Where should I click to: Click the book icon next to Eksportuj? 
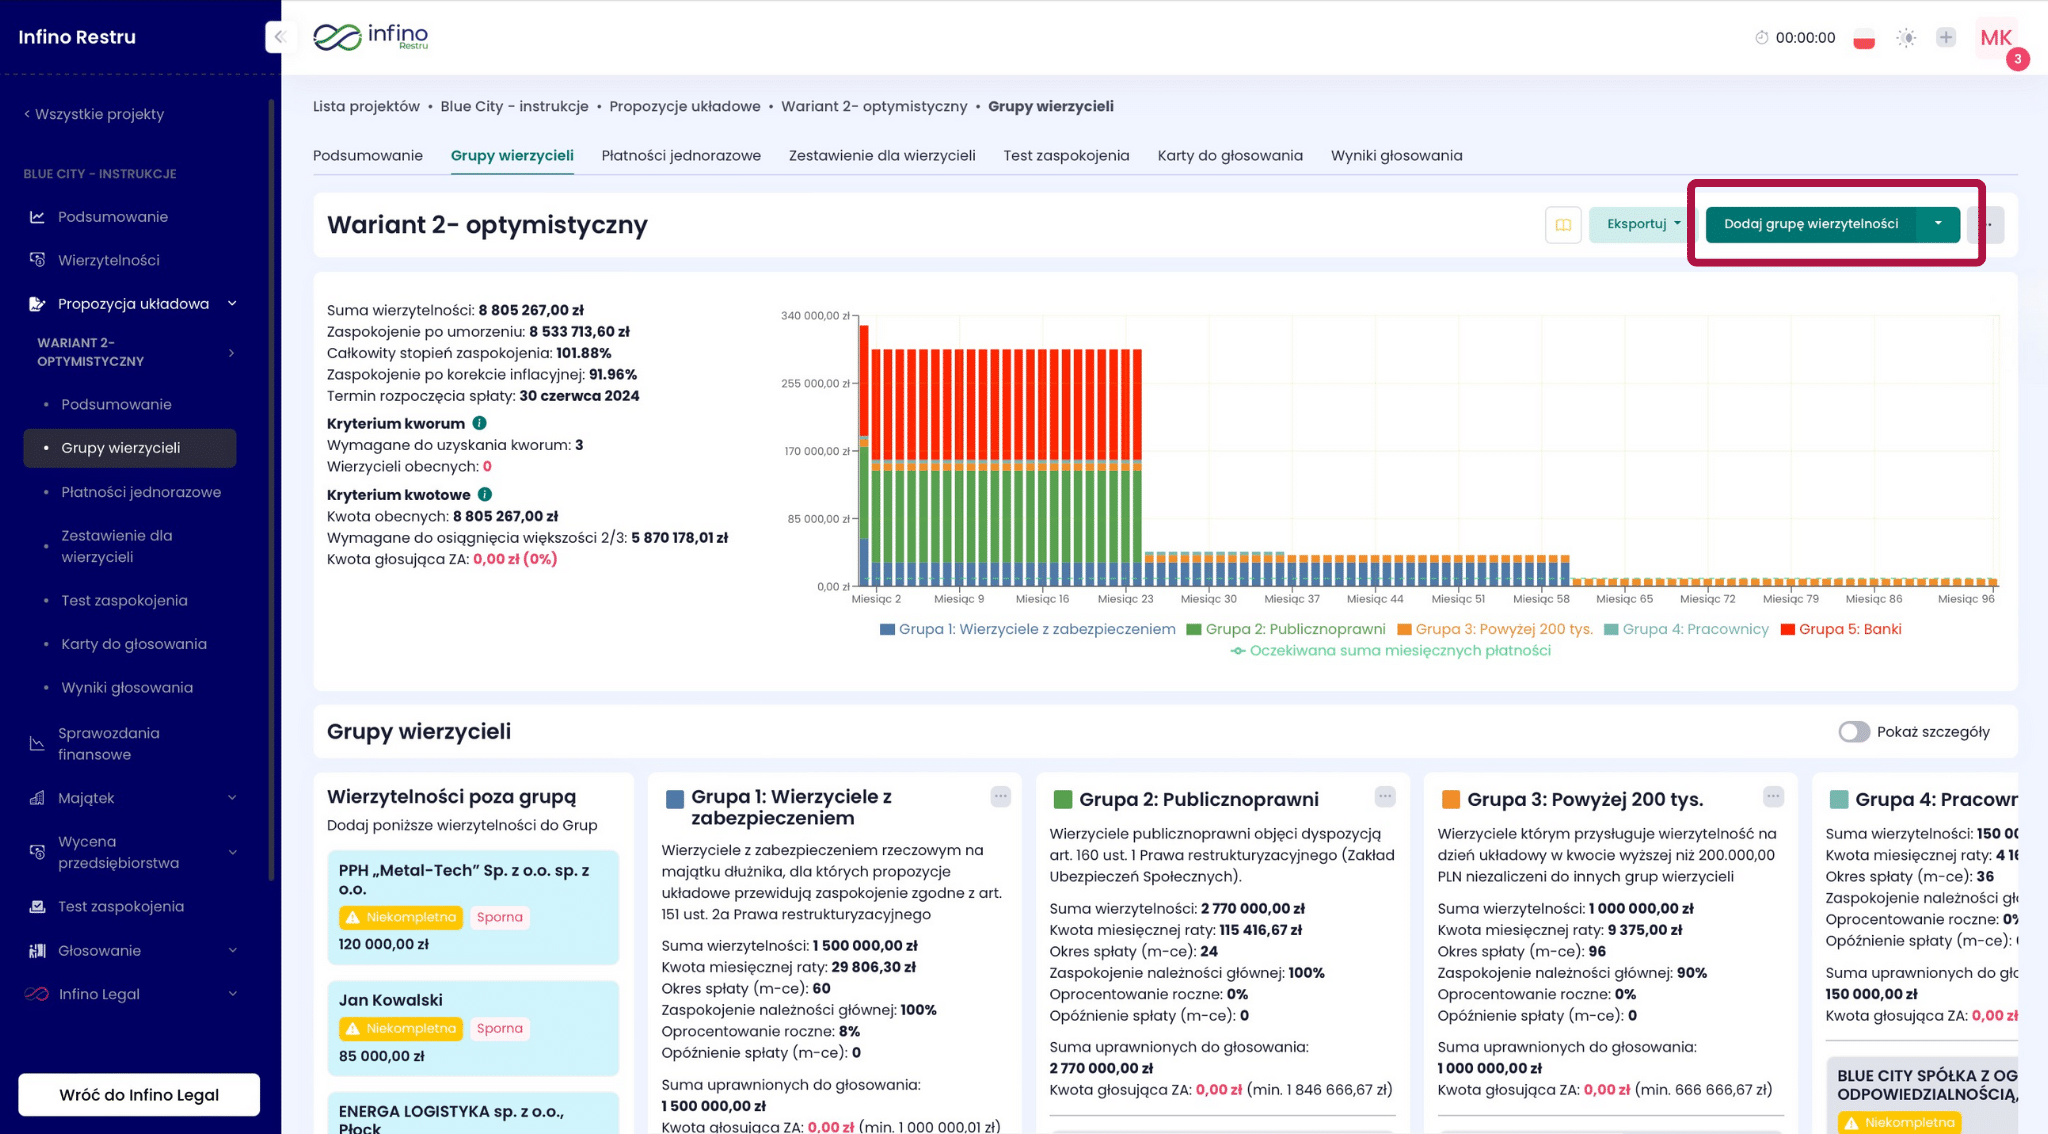click(x=1562, y=225)
